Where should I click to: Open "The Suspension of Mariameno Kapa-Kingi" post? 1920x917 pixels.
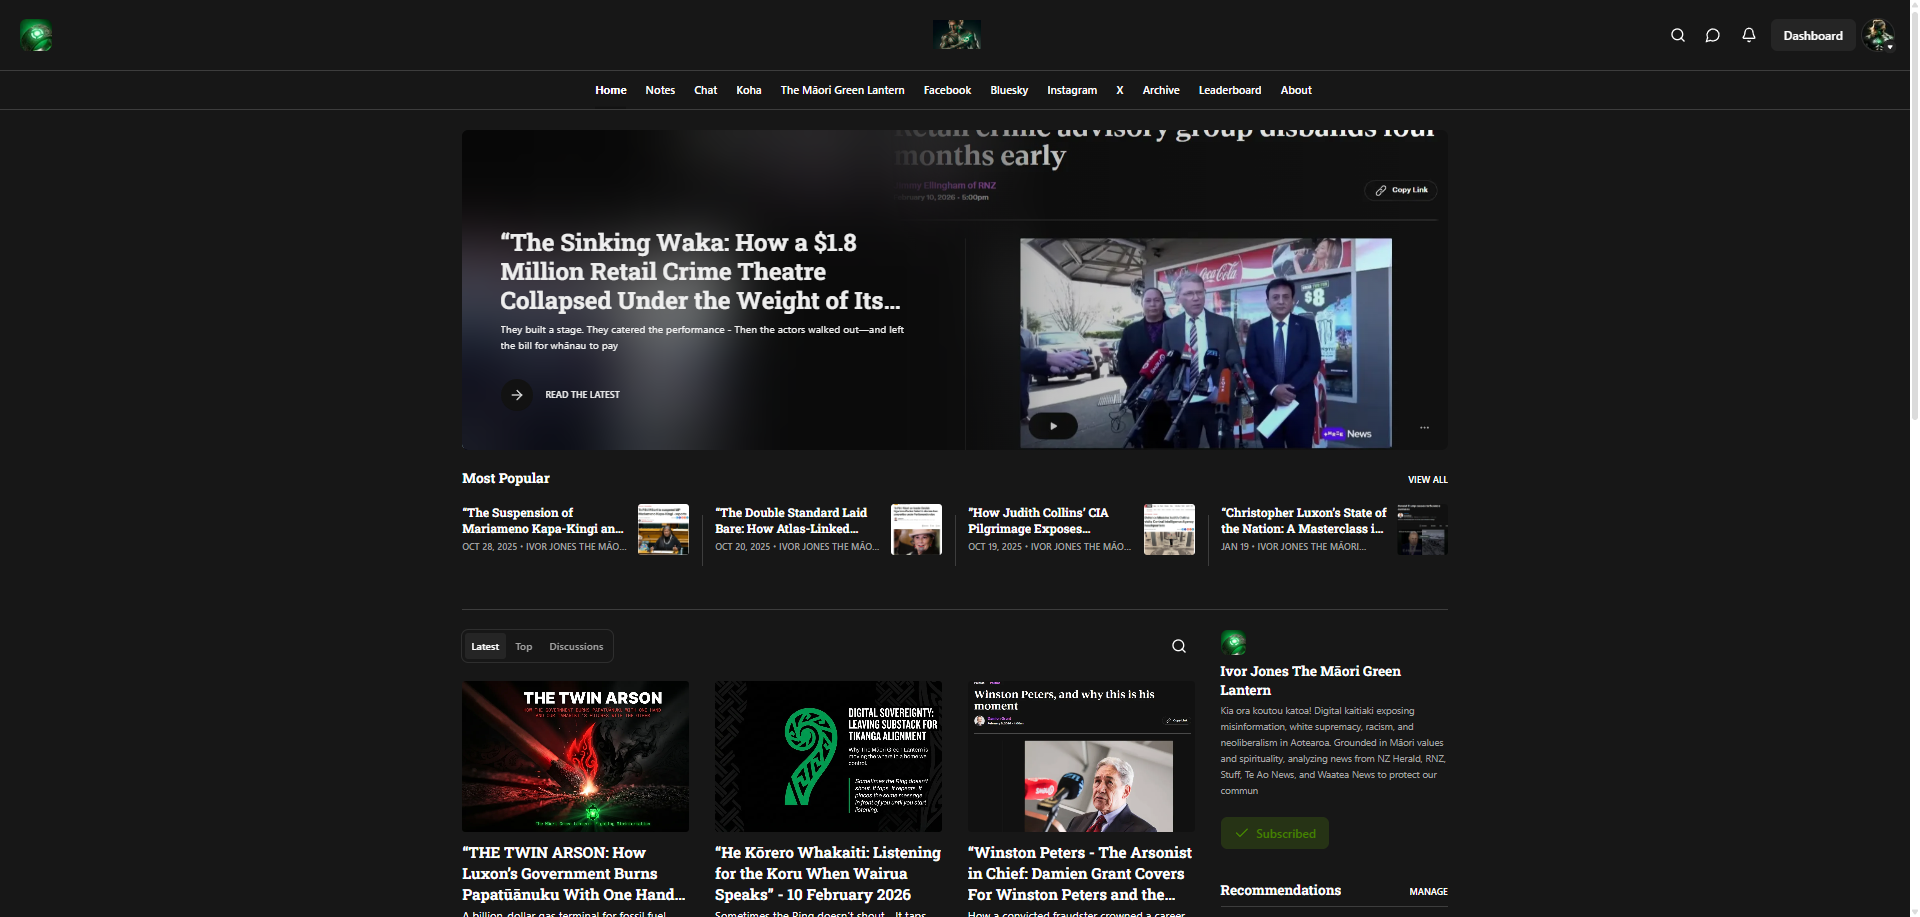click(x=543, y=521)
